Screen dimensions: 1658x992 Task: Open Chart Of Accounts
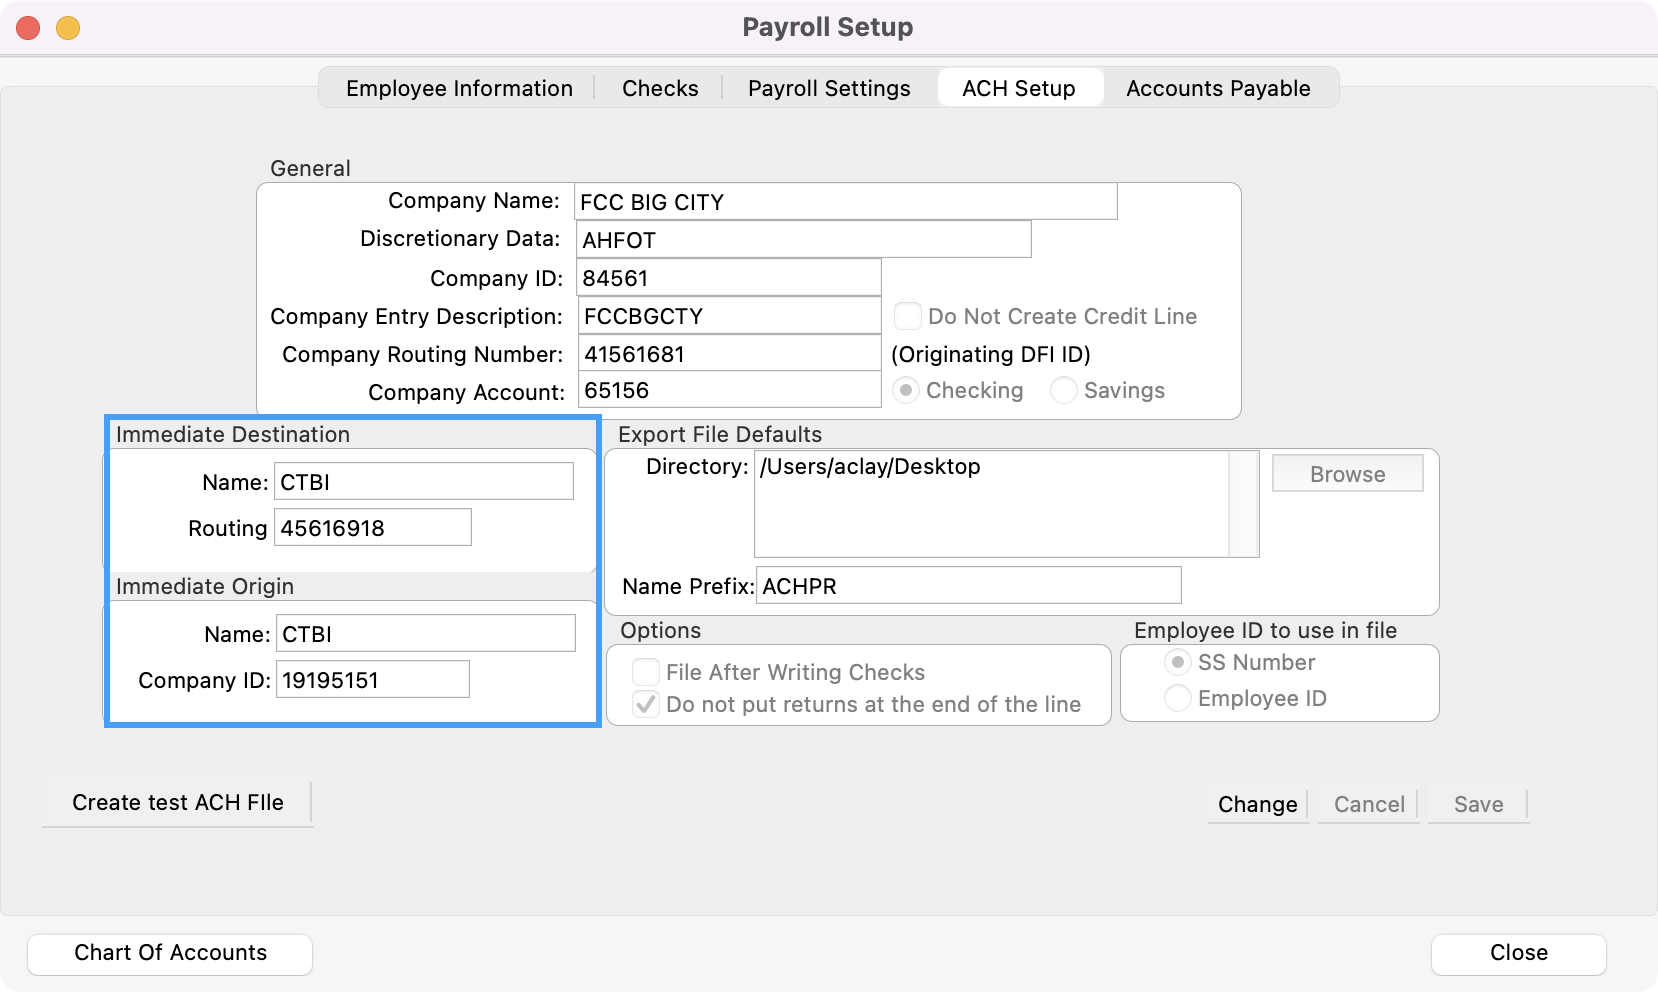click(170, 953)
